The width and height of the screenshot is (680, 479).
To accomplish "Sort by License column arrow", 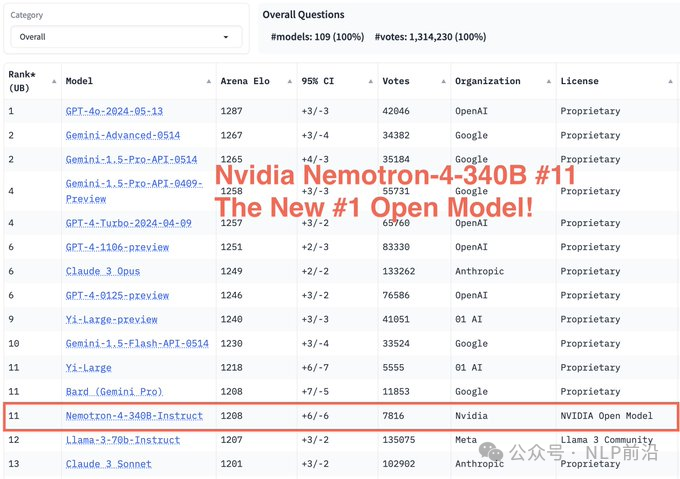I will [x=670, y=81].
